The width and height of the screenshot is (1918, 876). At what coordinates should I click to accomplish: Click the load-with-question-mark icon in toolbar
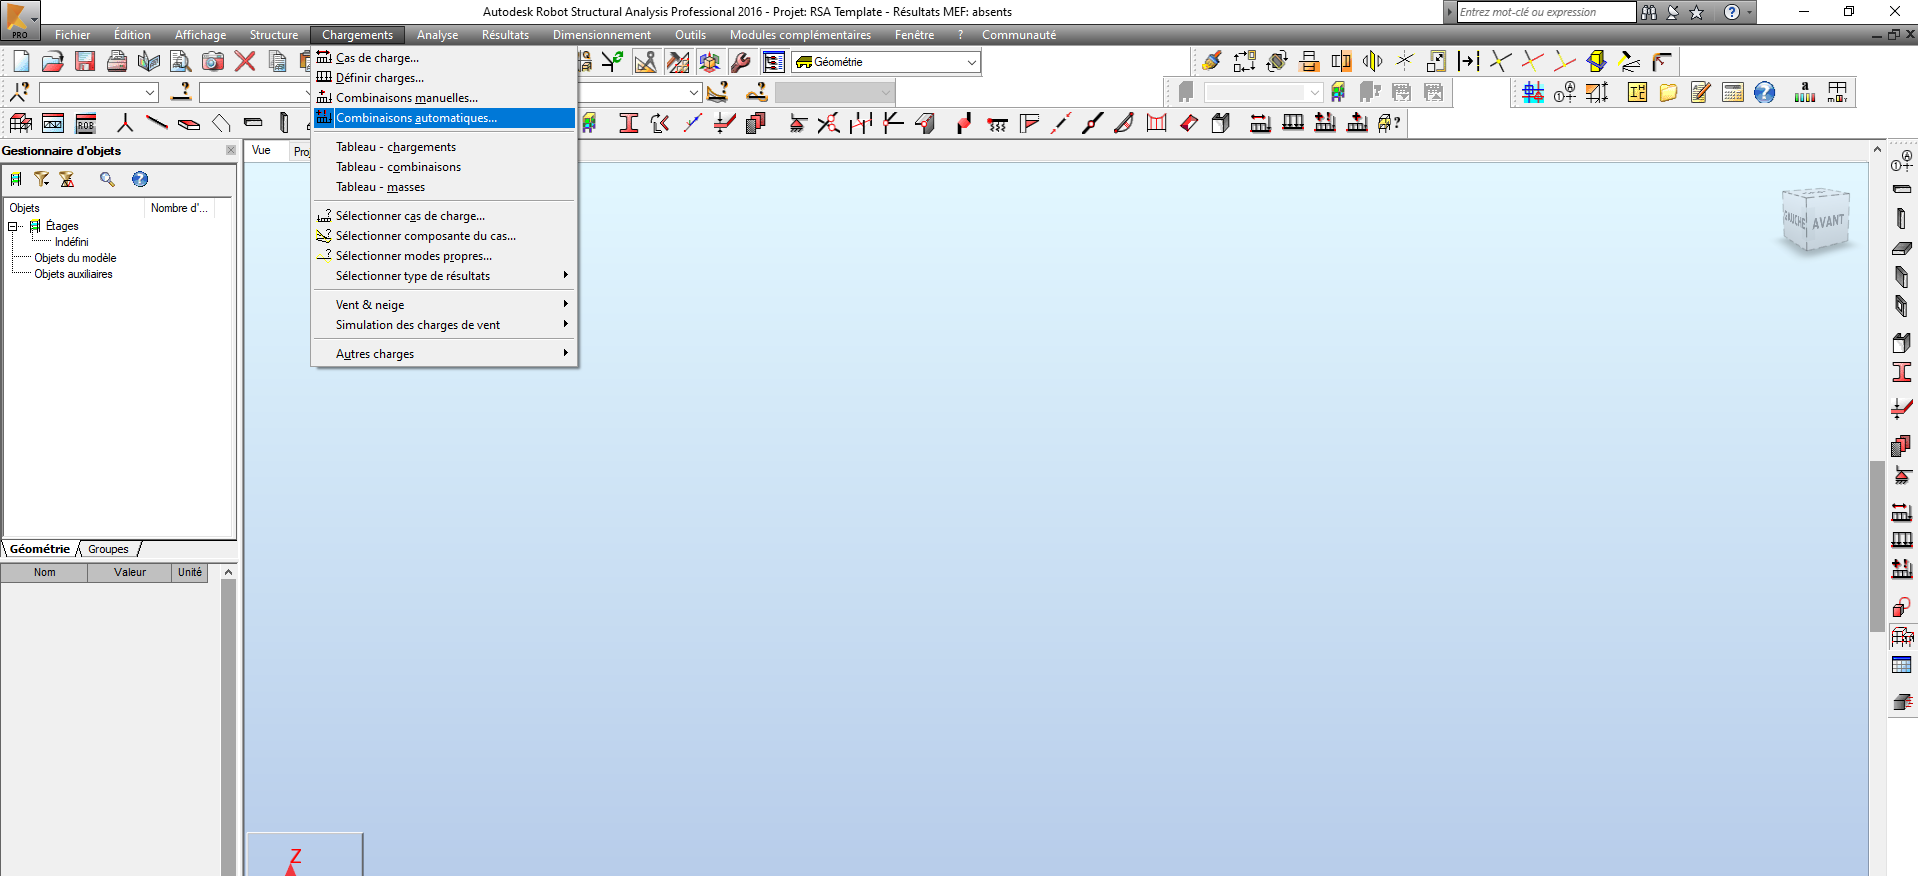coord(1390,124)
